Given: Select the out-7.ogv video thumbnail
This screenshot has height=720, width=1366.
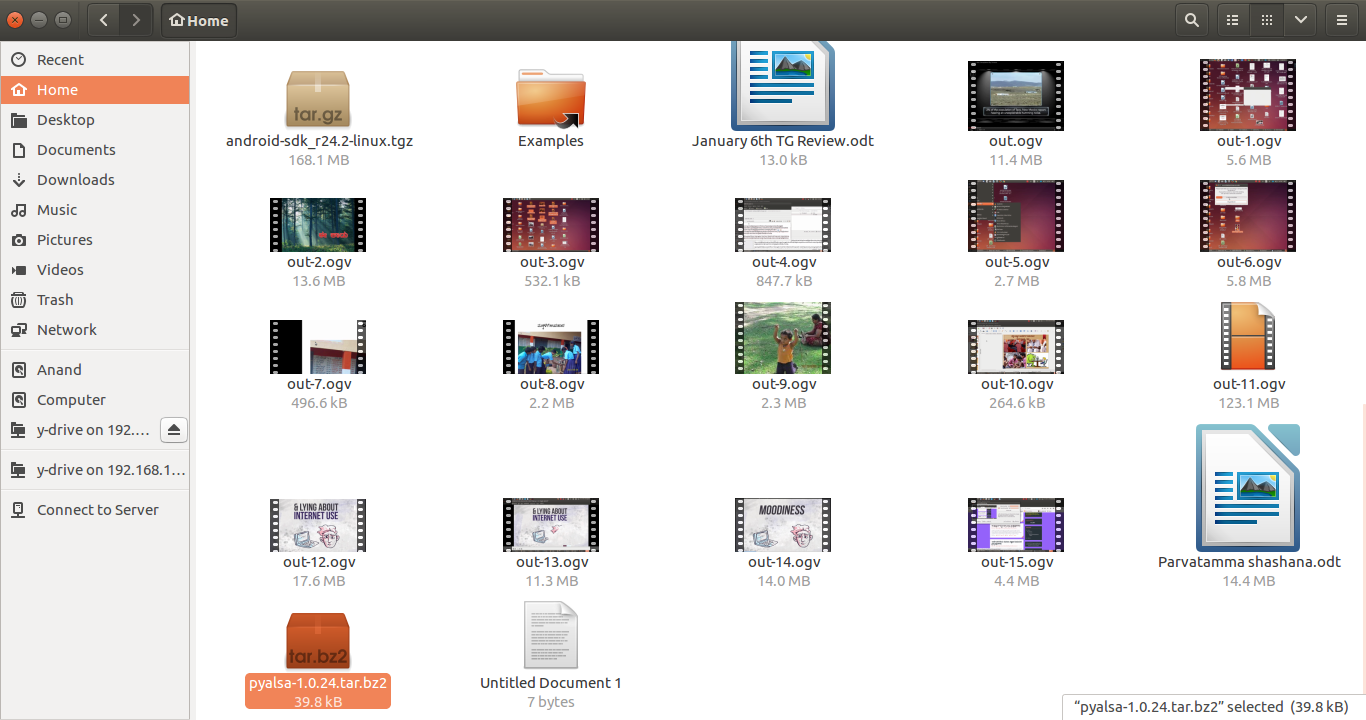Looking at the screenshot, I should (318, 347).
